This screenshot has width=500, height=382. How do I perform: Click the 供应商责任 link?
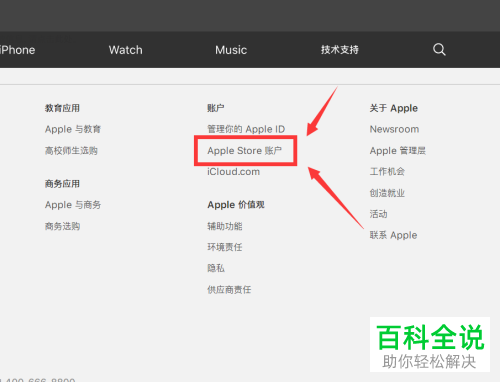click(x=229, y=290)
